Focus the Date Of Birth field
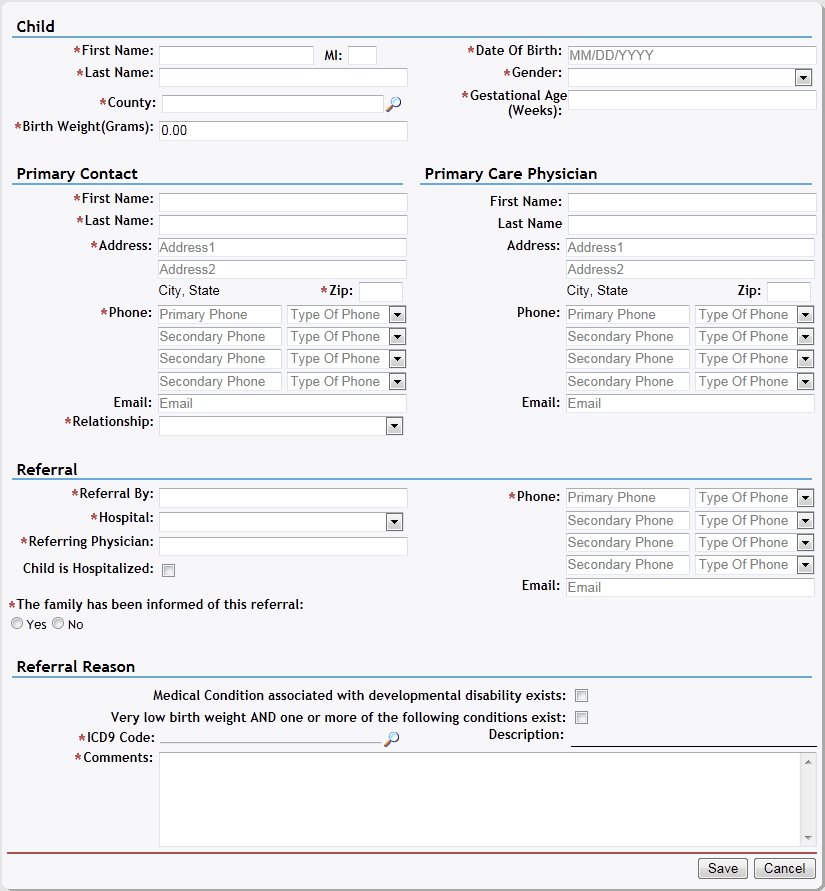Screen dimensions: 825x891 691,55
